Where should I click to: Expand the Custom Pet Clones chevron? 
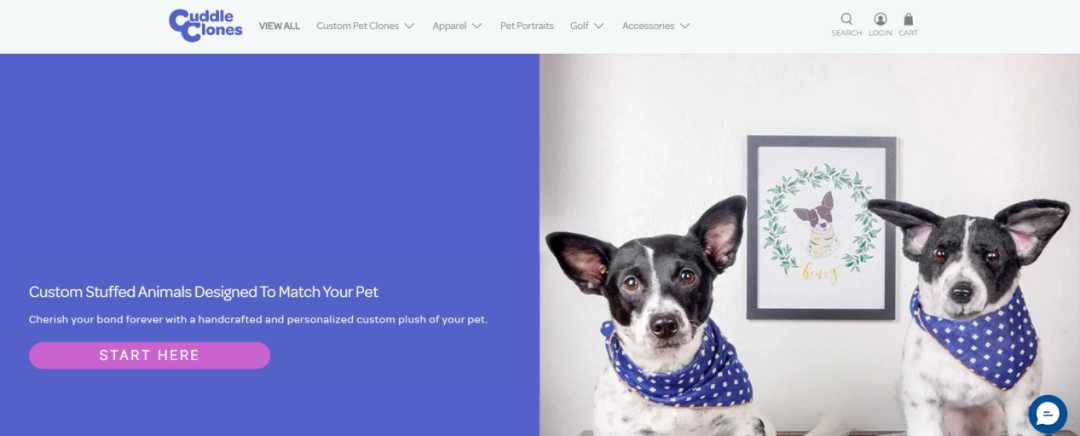[409, 26]
